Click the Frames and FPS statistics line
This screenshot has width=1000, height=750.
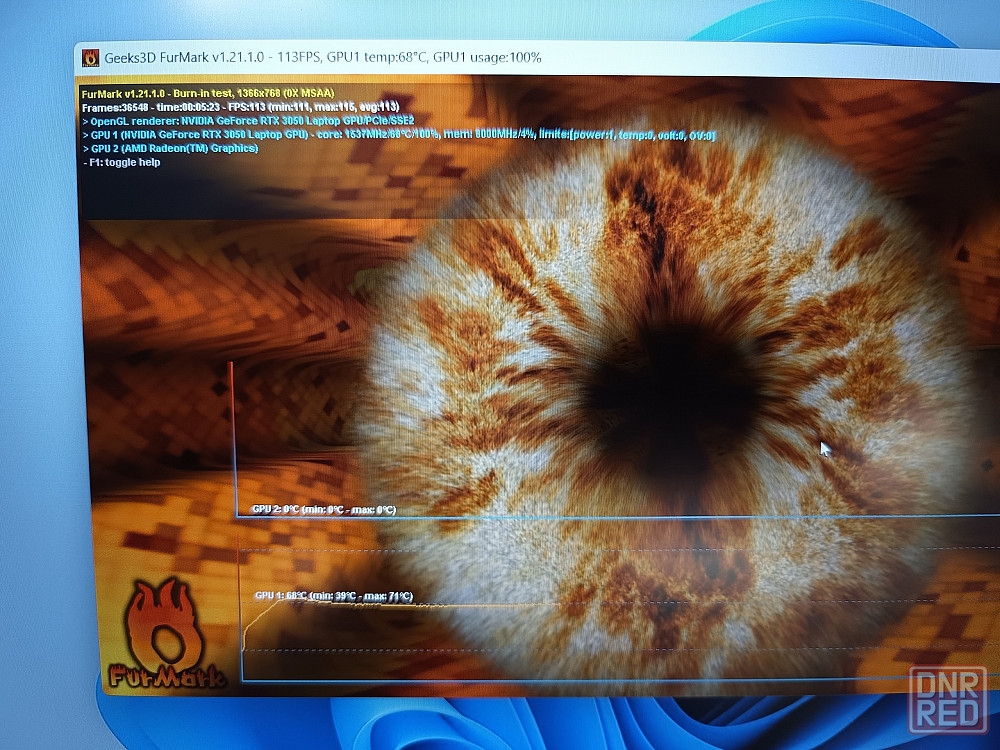click(240, 106)
